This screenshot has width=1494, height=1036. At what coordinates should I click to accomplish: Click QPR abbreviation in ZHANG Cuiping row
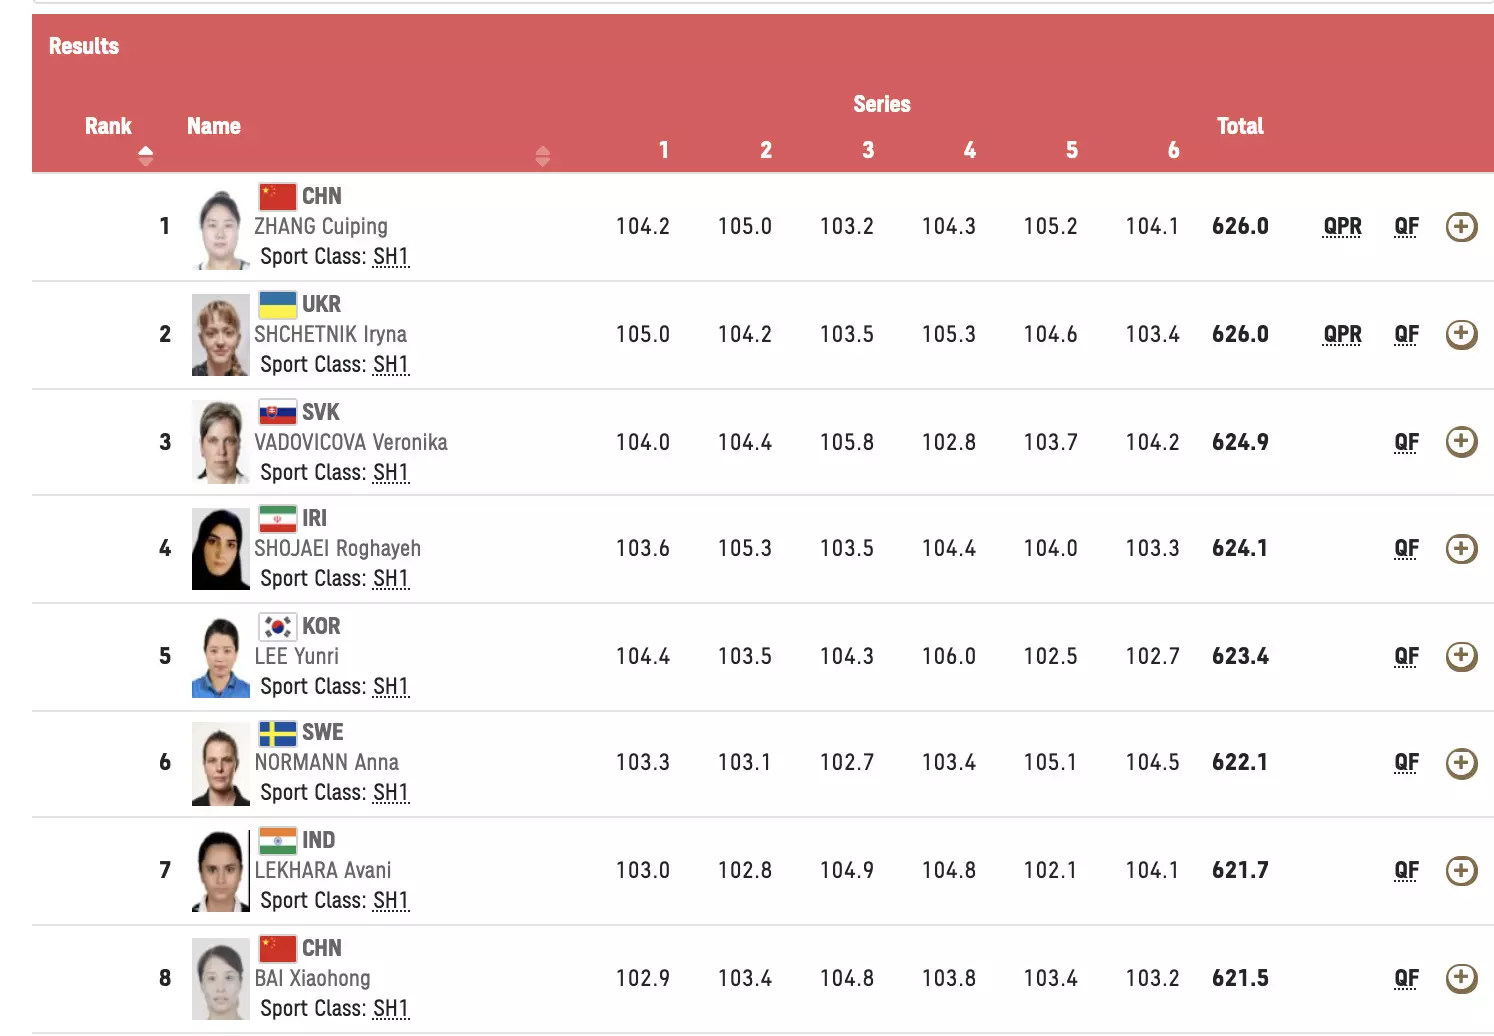(x=1342, y=227)
